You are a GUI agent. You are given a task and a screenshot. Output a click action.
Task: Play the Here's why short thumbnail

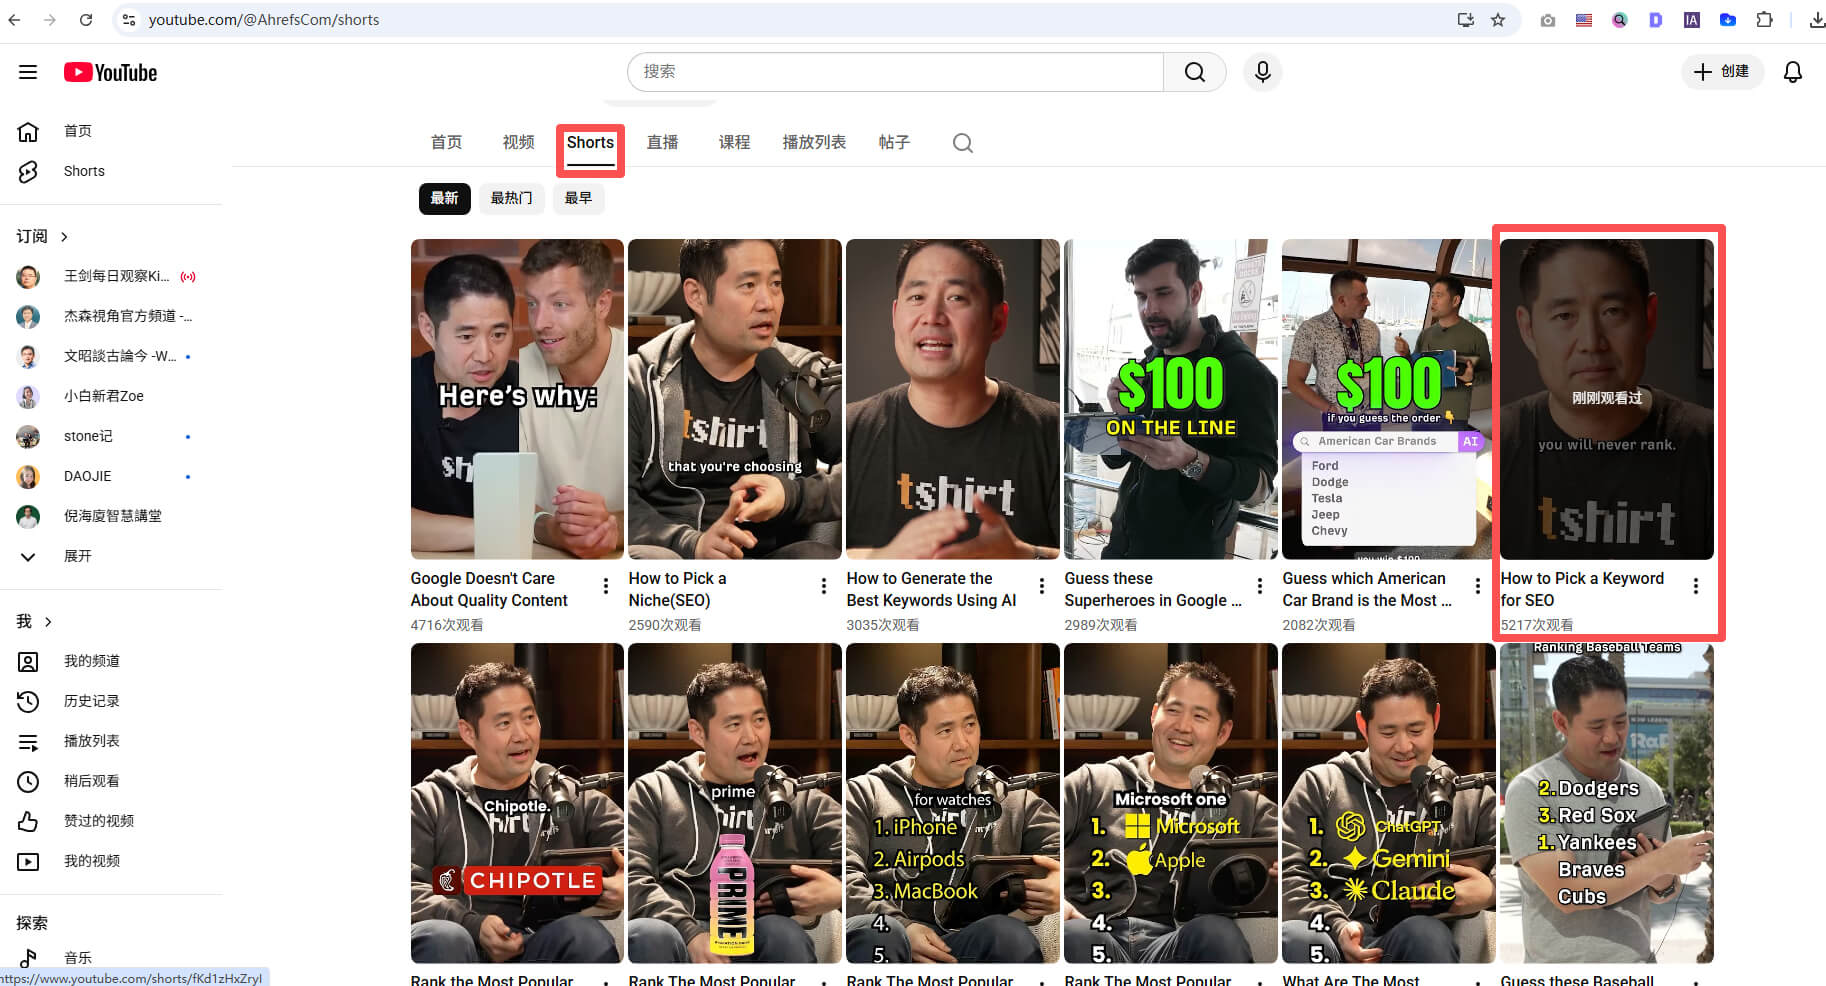517,399
